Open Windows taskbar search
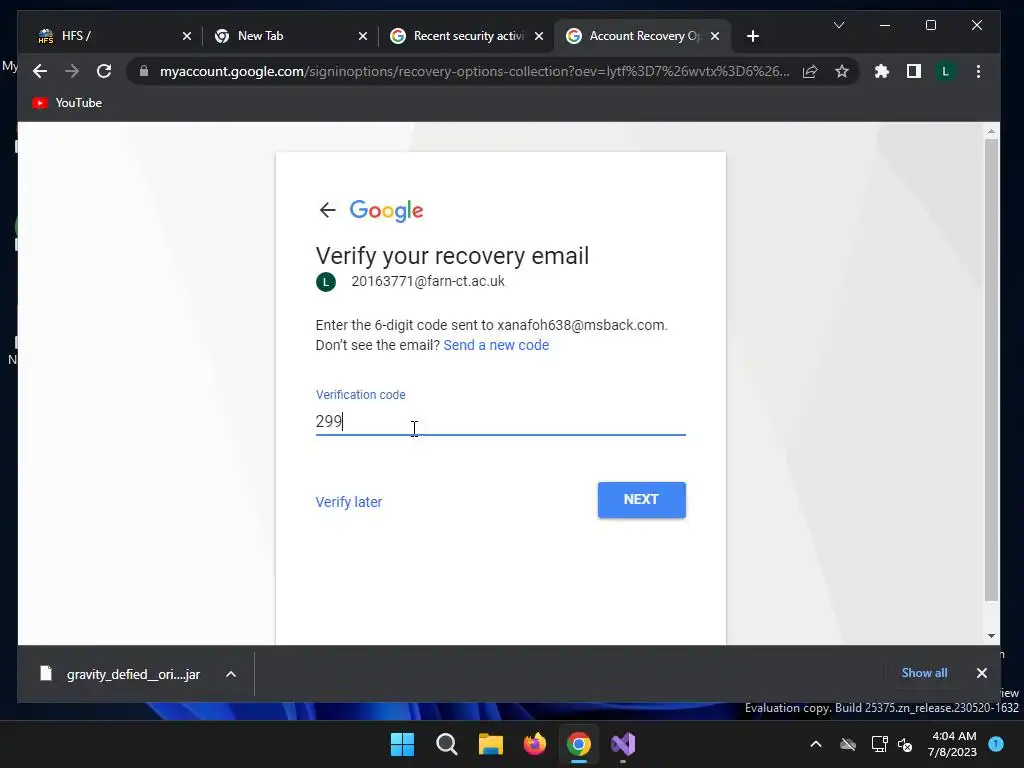The image size is (1024, 768). coord(447,744)
